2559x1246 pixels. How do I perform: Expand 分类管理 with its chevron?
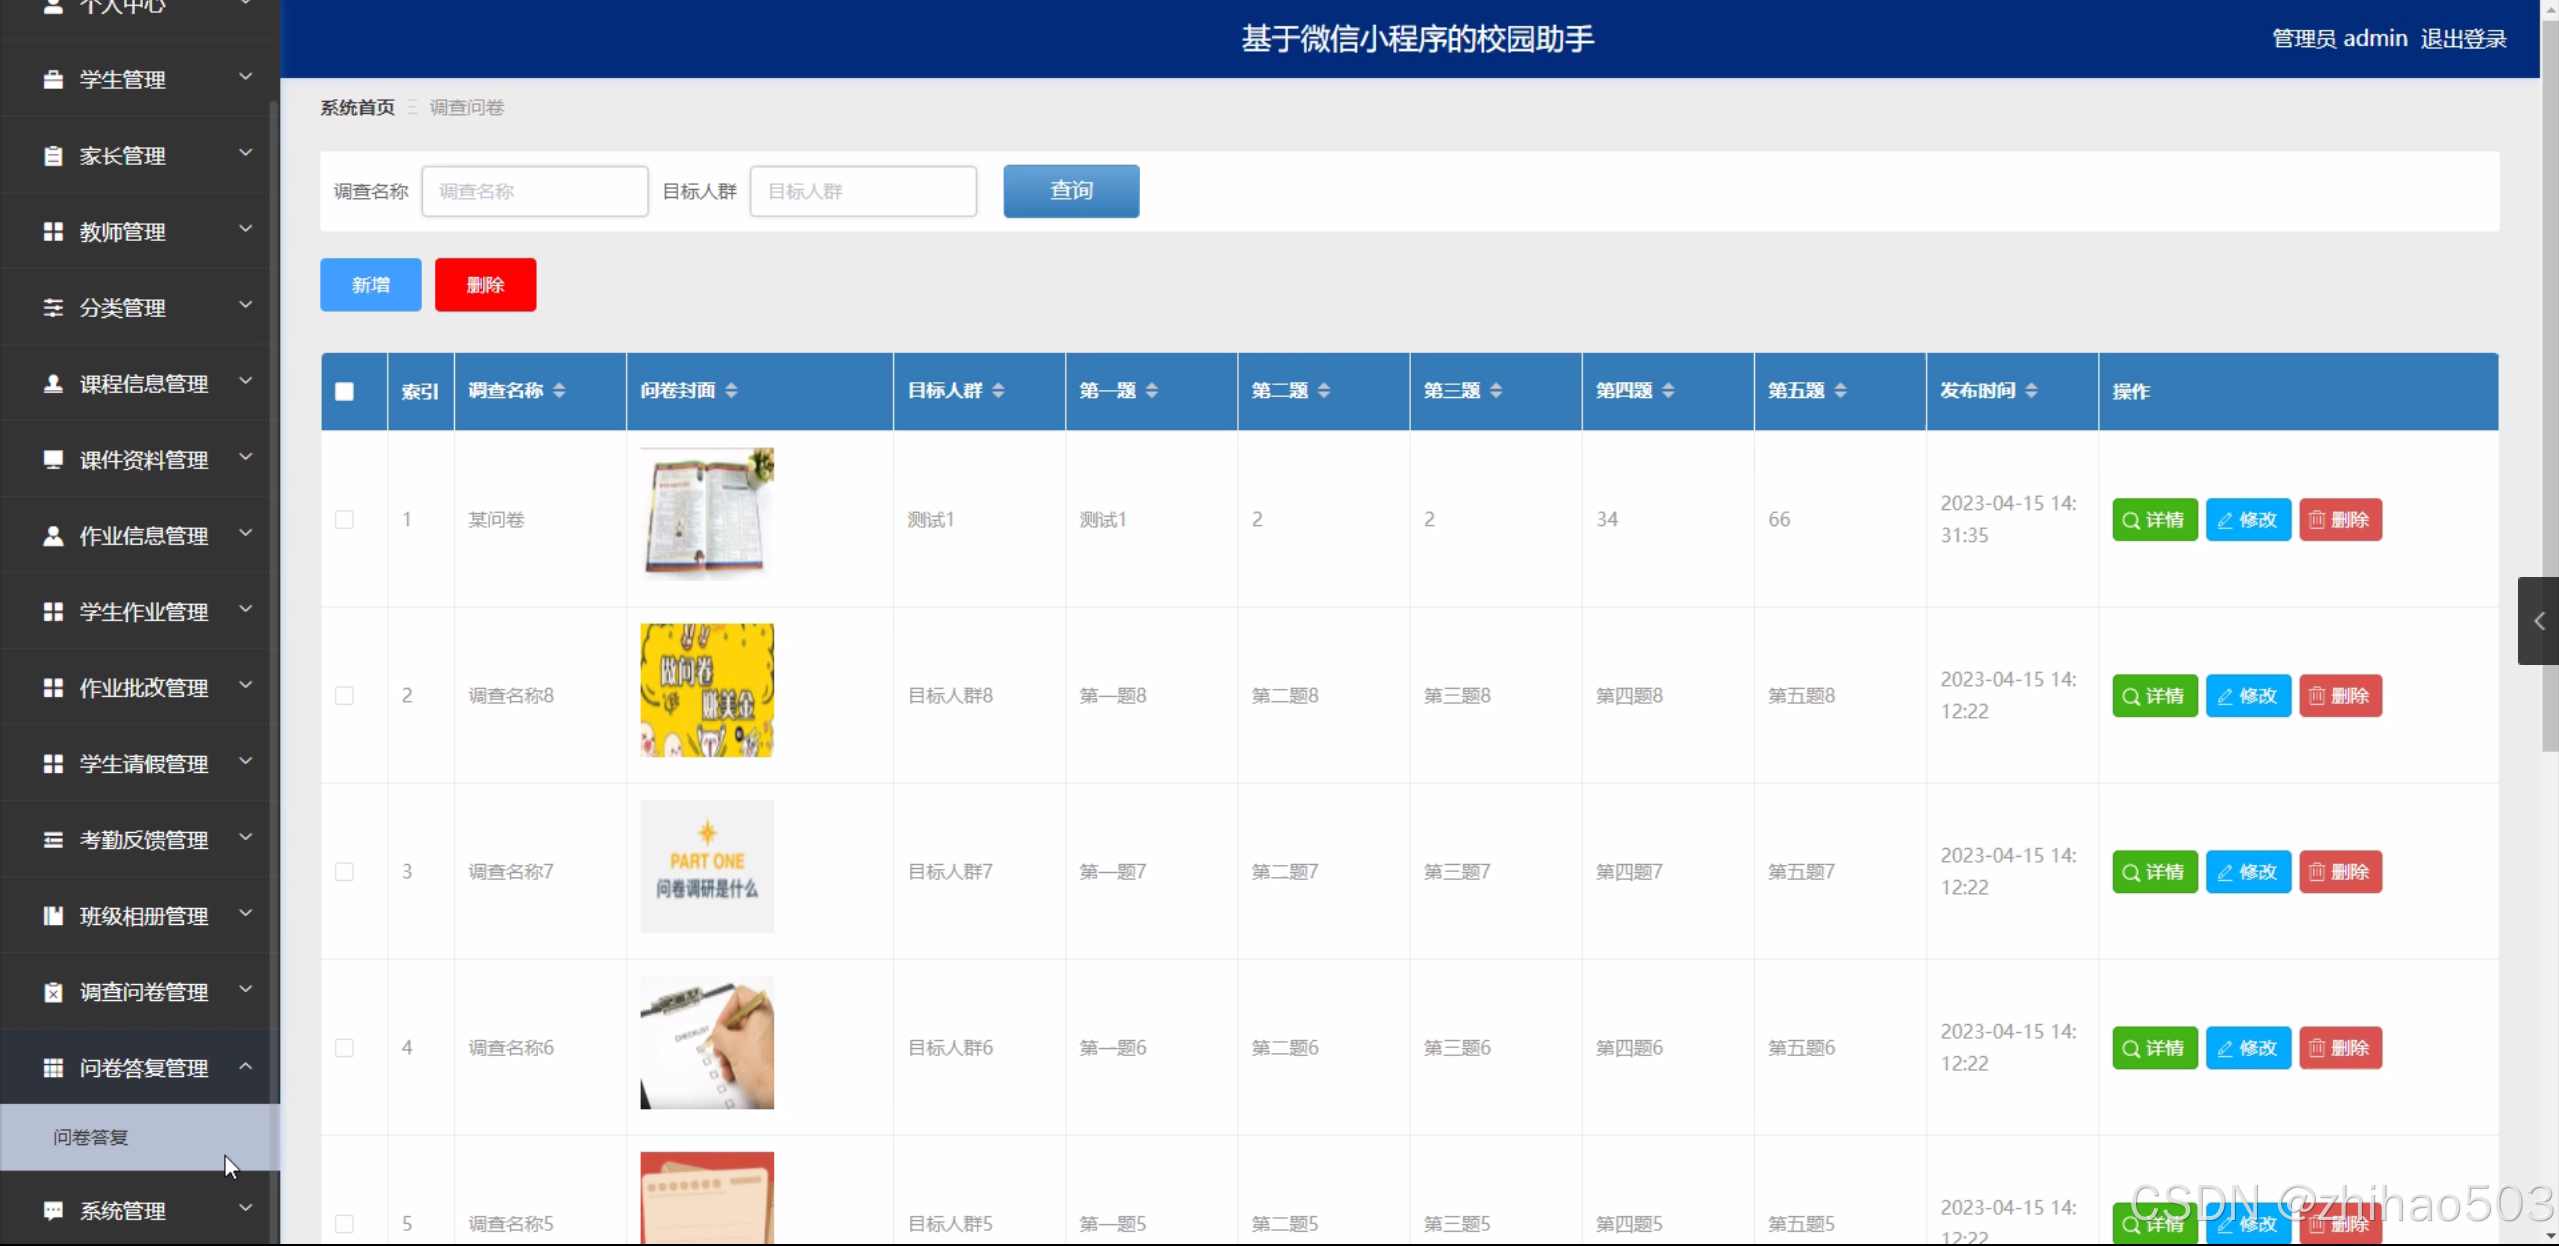coord(245,304)
